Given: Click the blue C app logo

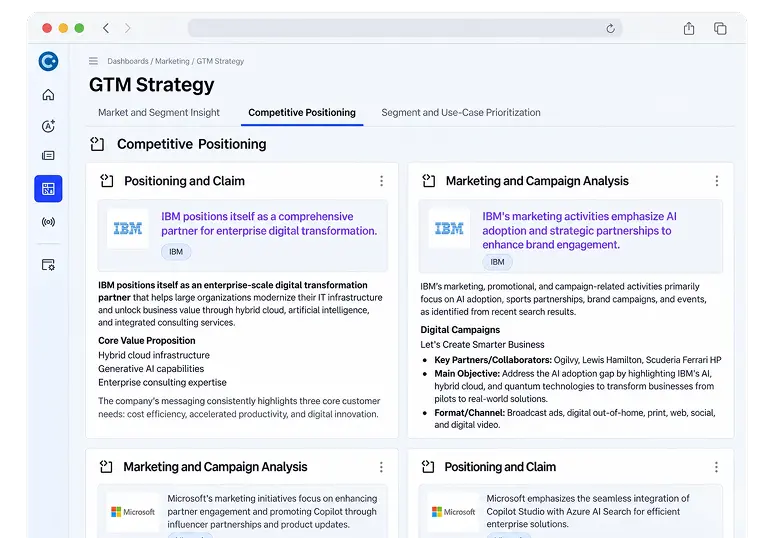Looking at the screenshot, I should [48, 61].
